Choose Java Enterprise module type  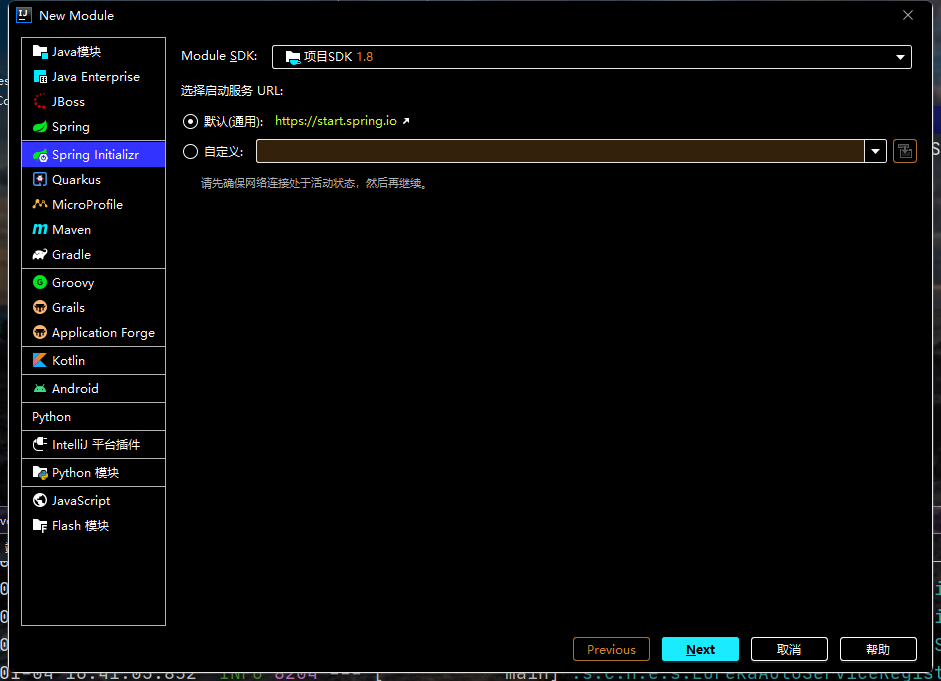(x=94, y=77)
